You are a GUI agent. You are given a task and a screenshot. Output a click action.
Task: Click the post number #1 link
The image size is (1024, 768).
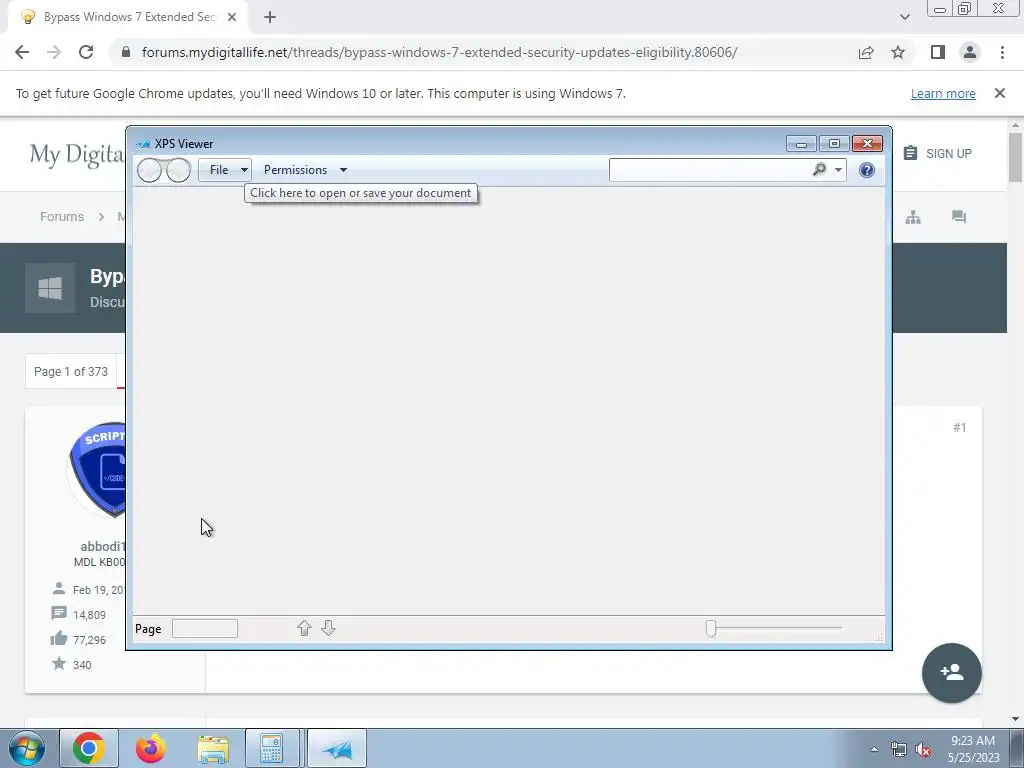[959, 427]
